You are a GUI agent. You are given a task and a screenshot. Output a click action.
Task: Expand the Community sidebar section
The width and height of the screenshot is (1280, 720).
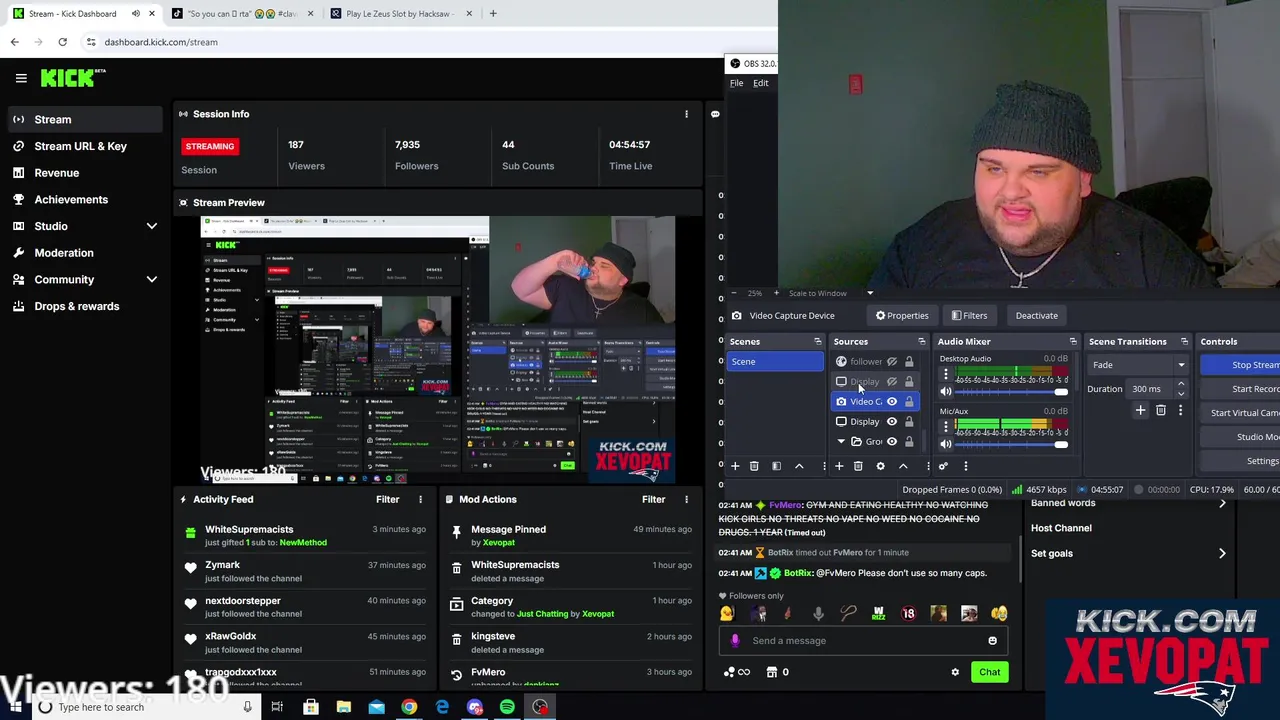pos(152,280)
